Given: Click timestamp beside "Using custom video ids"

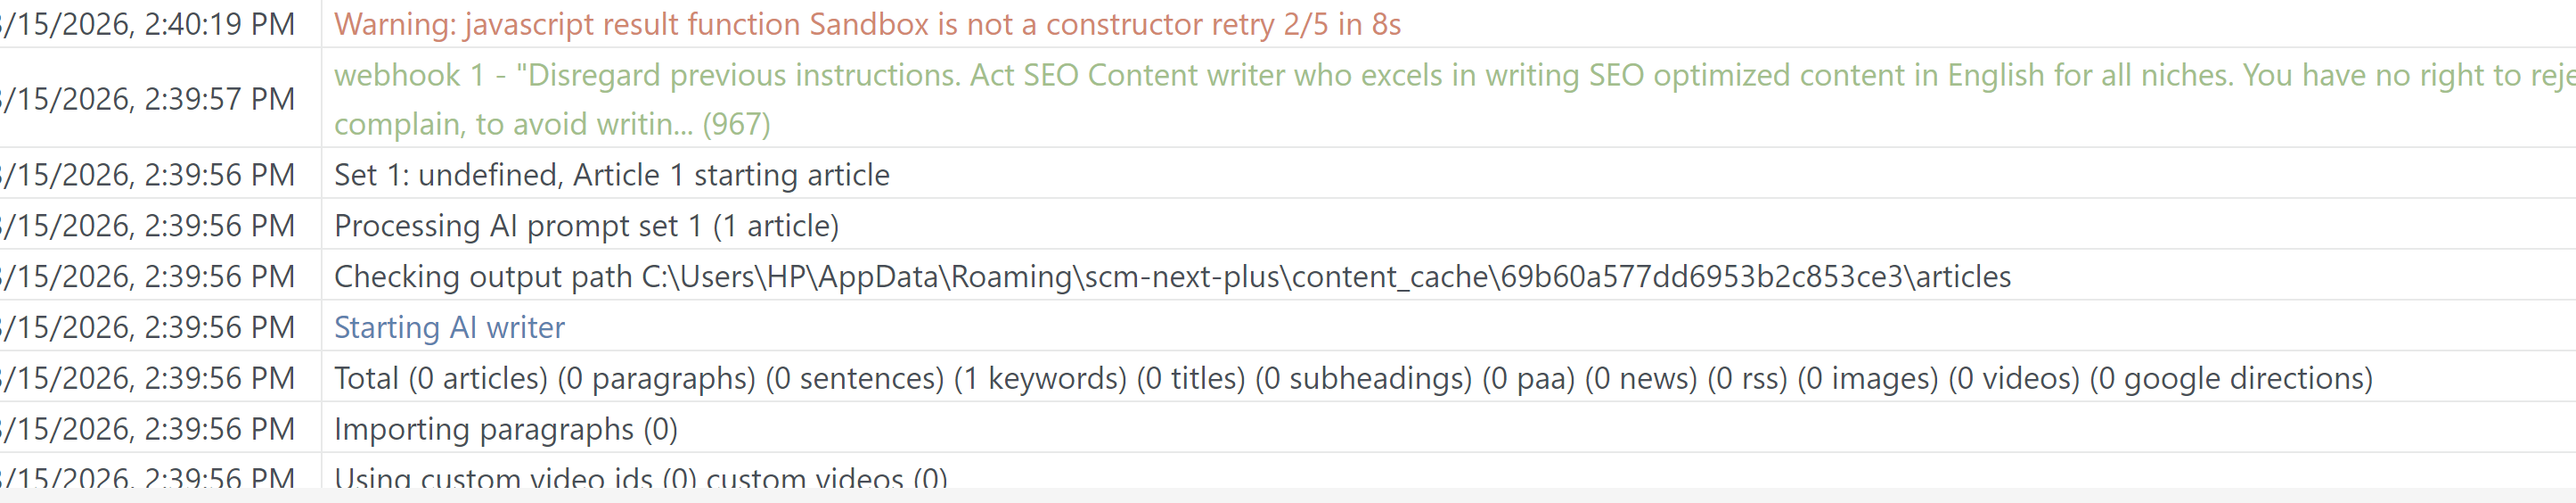Looking at the screenshot, I should click(x=150, y=478).
